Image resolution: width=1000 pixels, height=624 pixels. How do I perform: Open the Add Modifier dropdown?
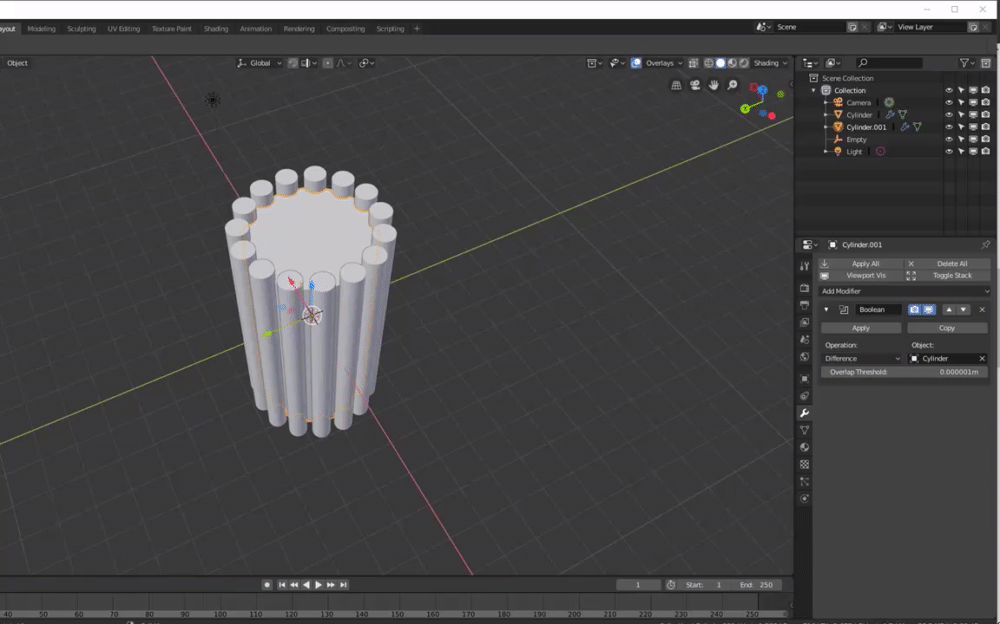tap(903, 291)
